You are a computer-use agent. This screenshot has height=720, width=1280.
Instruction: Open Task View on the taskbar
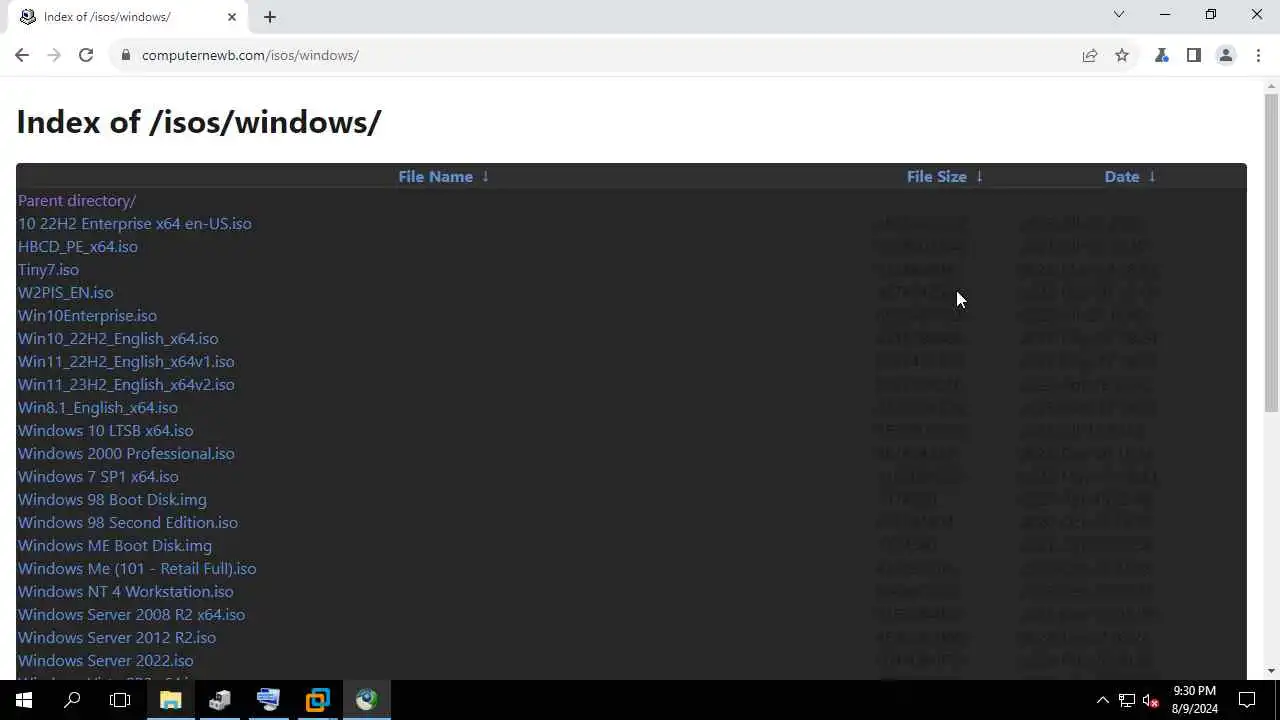[x=120, y=700]
